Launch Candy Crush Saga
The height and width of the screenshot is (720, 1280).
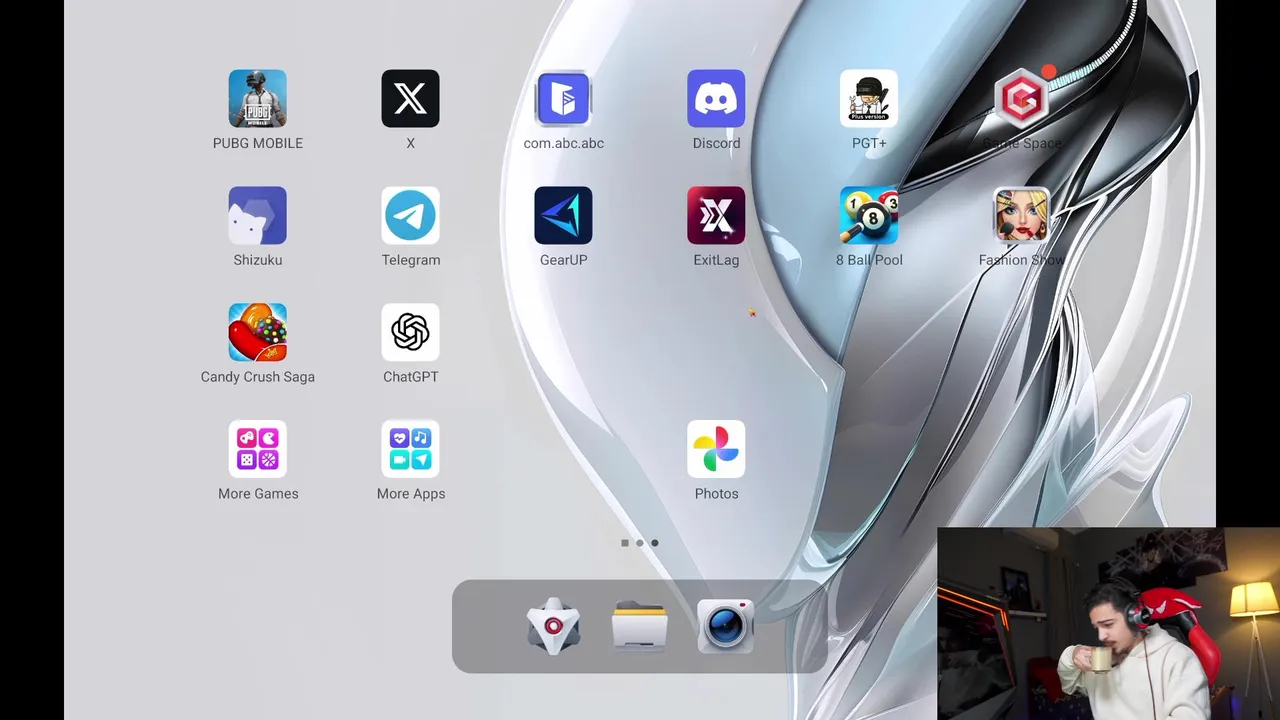tap(257, 332)
